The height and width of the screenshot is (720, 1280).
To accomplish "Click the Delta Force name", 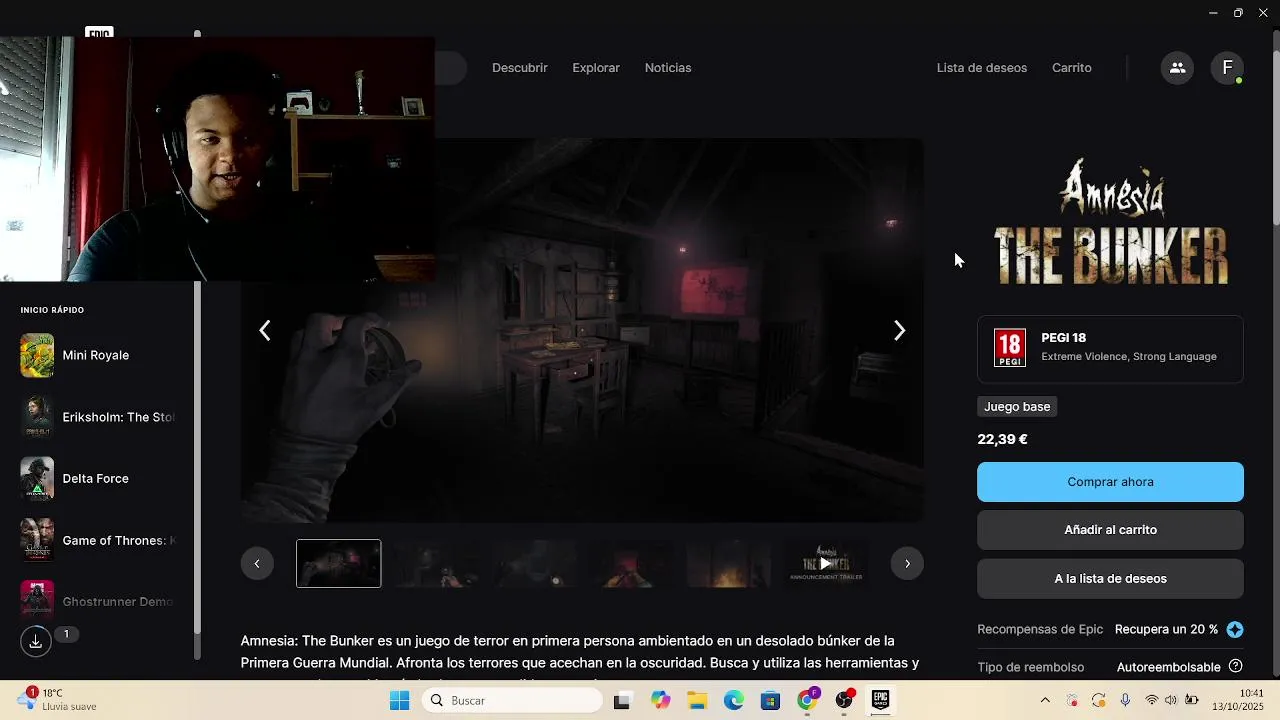I will pyautogui.click(x=96, y=478).
